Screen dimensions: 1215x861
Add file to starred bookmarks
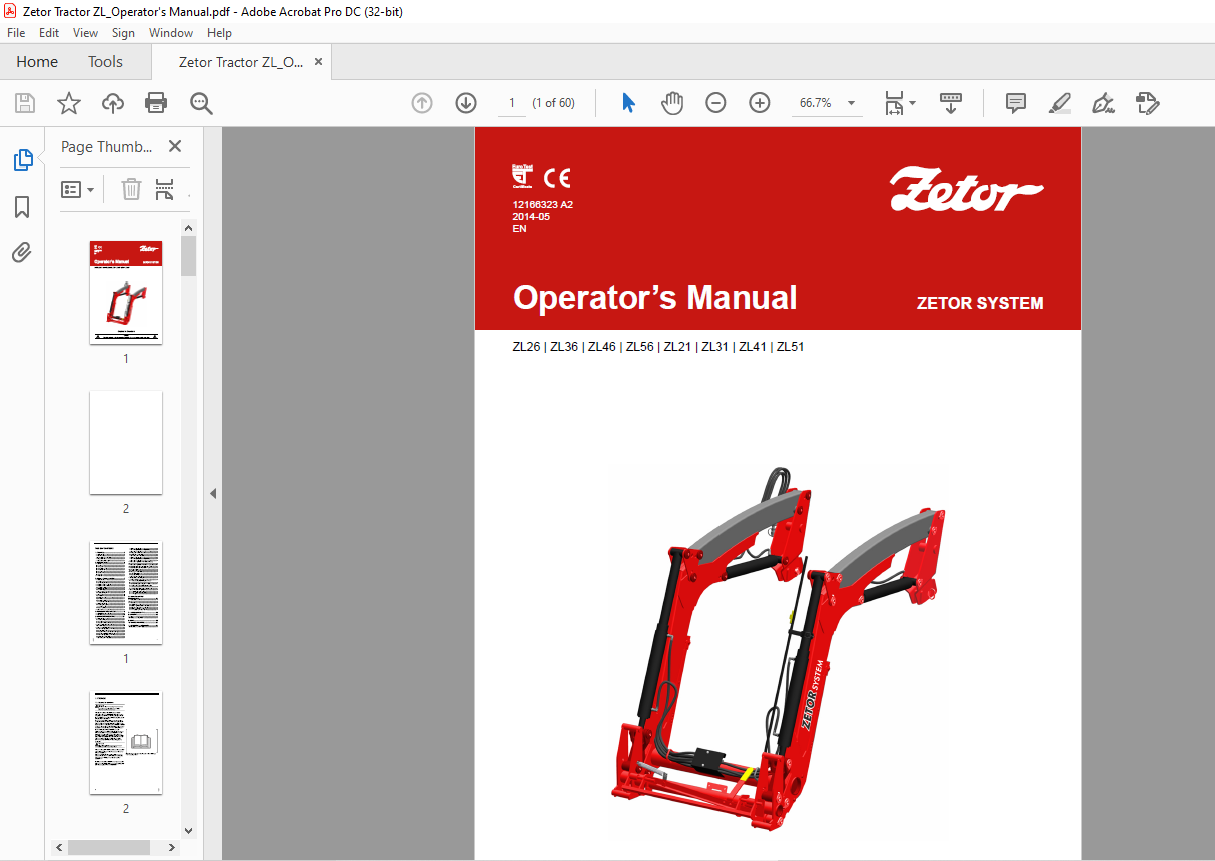[68, 103]
